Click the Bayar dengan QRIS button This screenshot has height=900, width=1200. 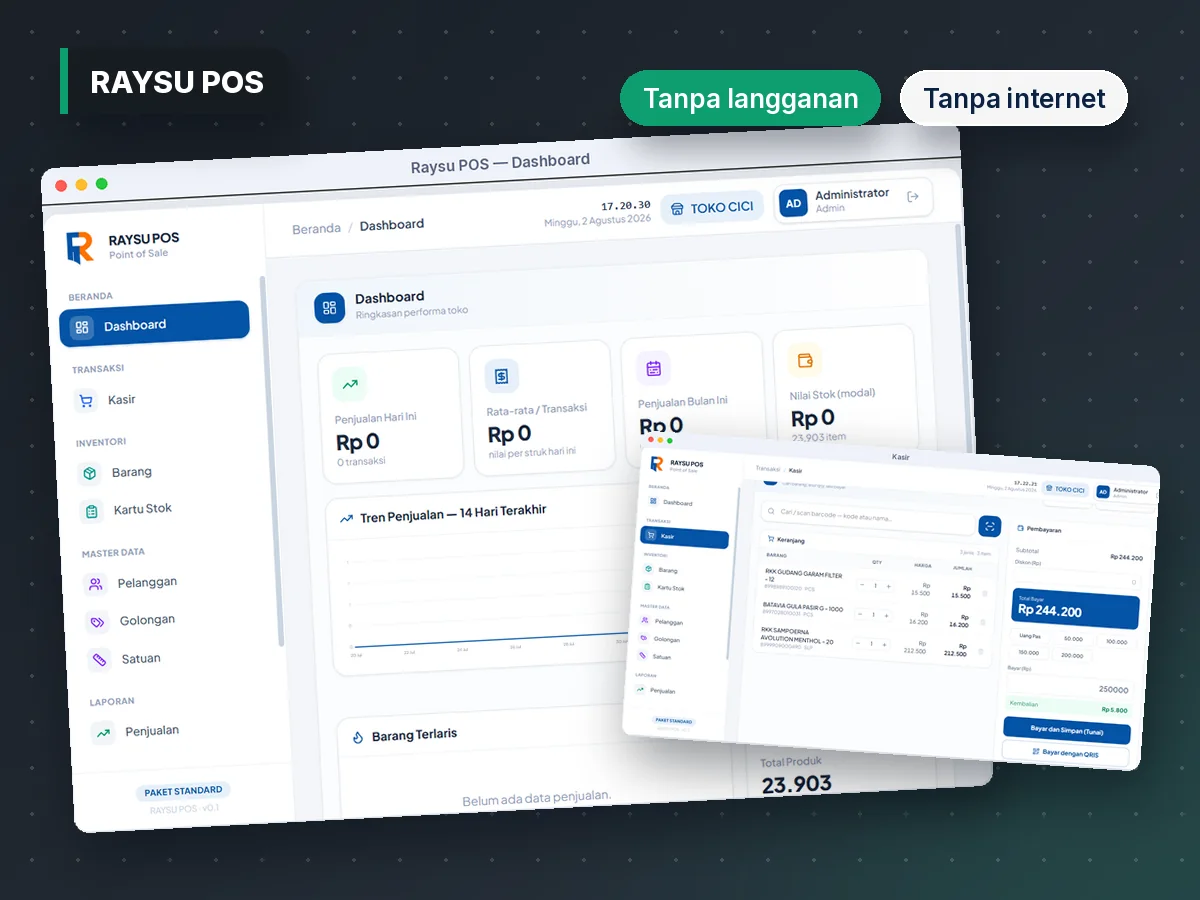[x=1065, y=753]
